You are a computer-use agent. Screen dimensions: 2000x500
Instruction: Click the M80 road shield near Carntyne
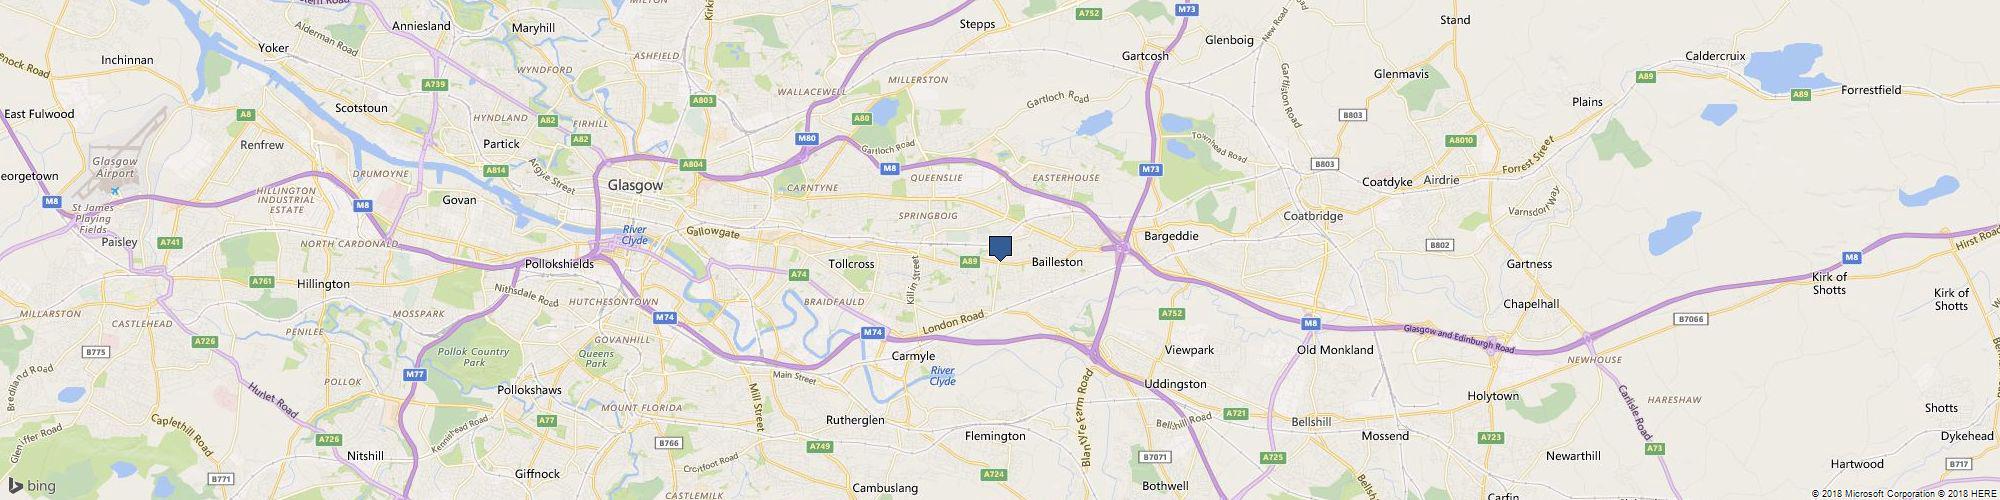[808, 138]
